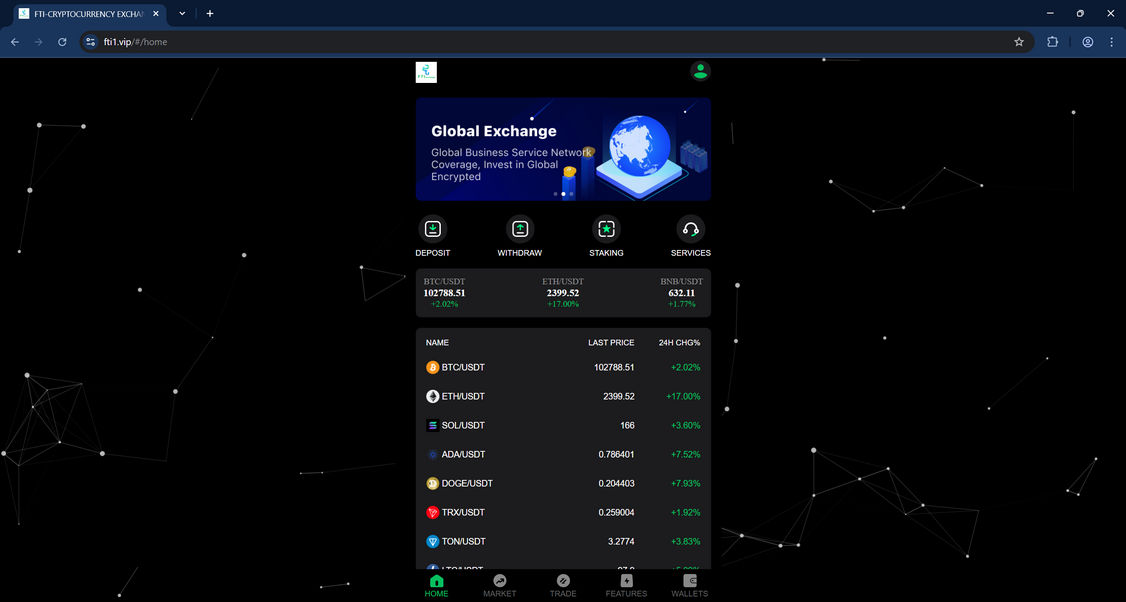
Task: Open the Services headset icon
Action: 691,229
